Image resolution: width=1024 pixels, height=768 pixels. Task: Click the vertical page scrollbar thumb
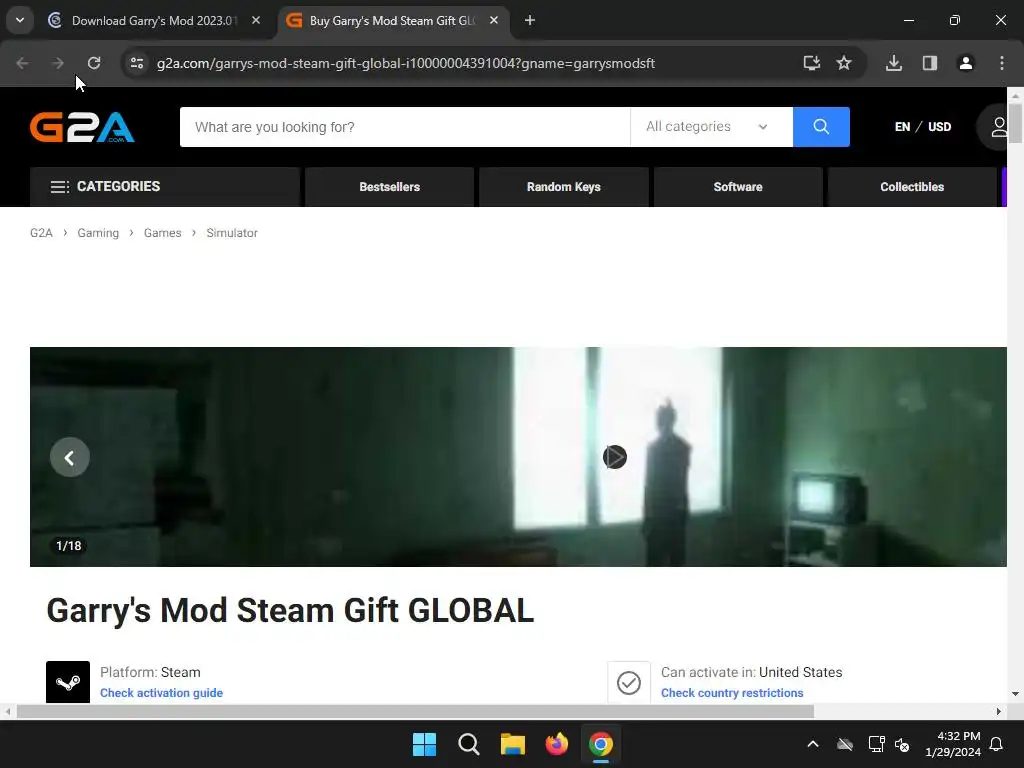tap(1015, 122)
